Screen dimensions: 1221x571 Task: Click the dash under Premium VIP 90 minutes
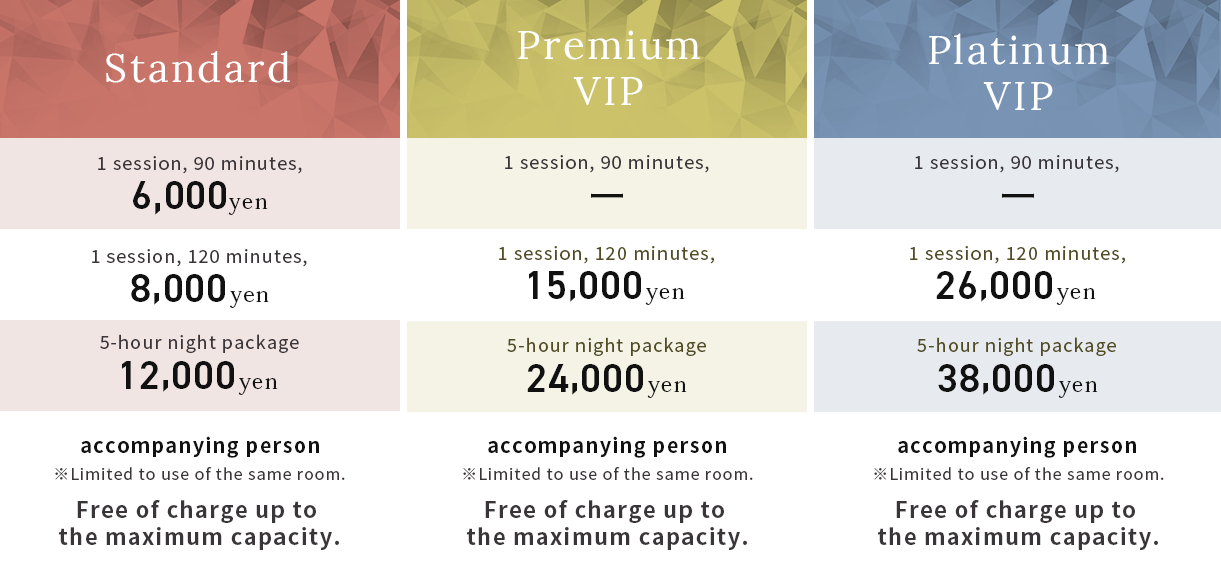[x=607, y=196]
